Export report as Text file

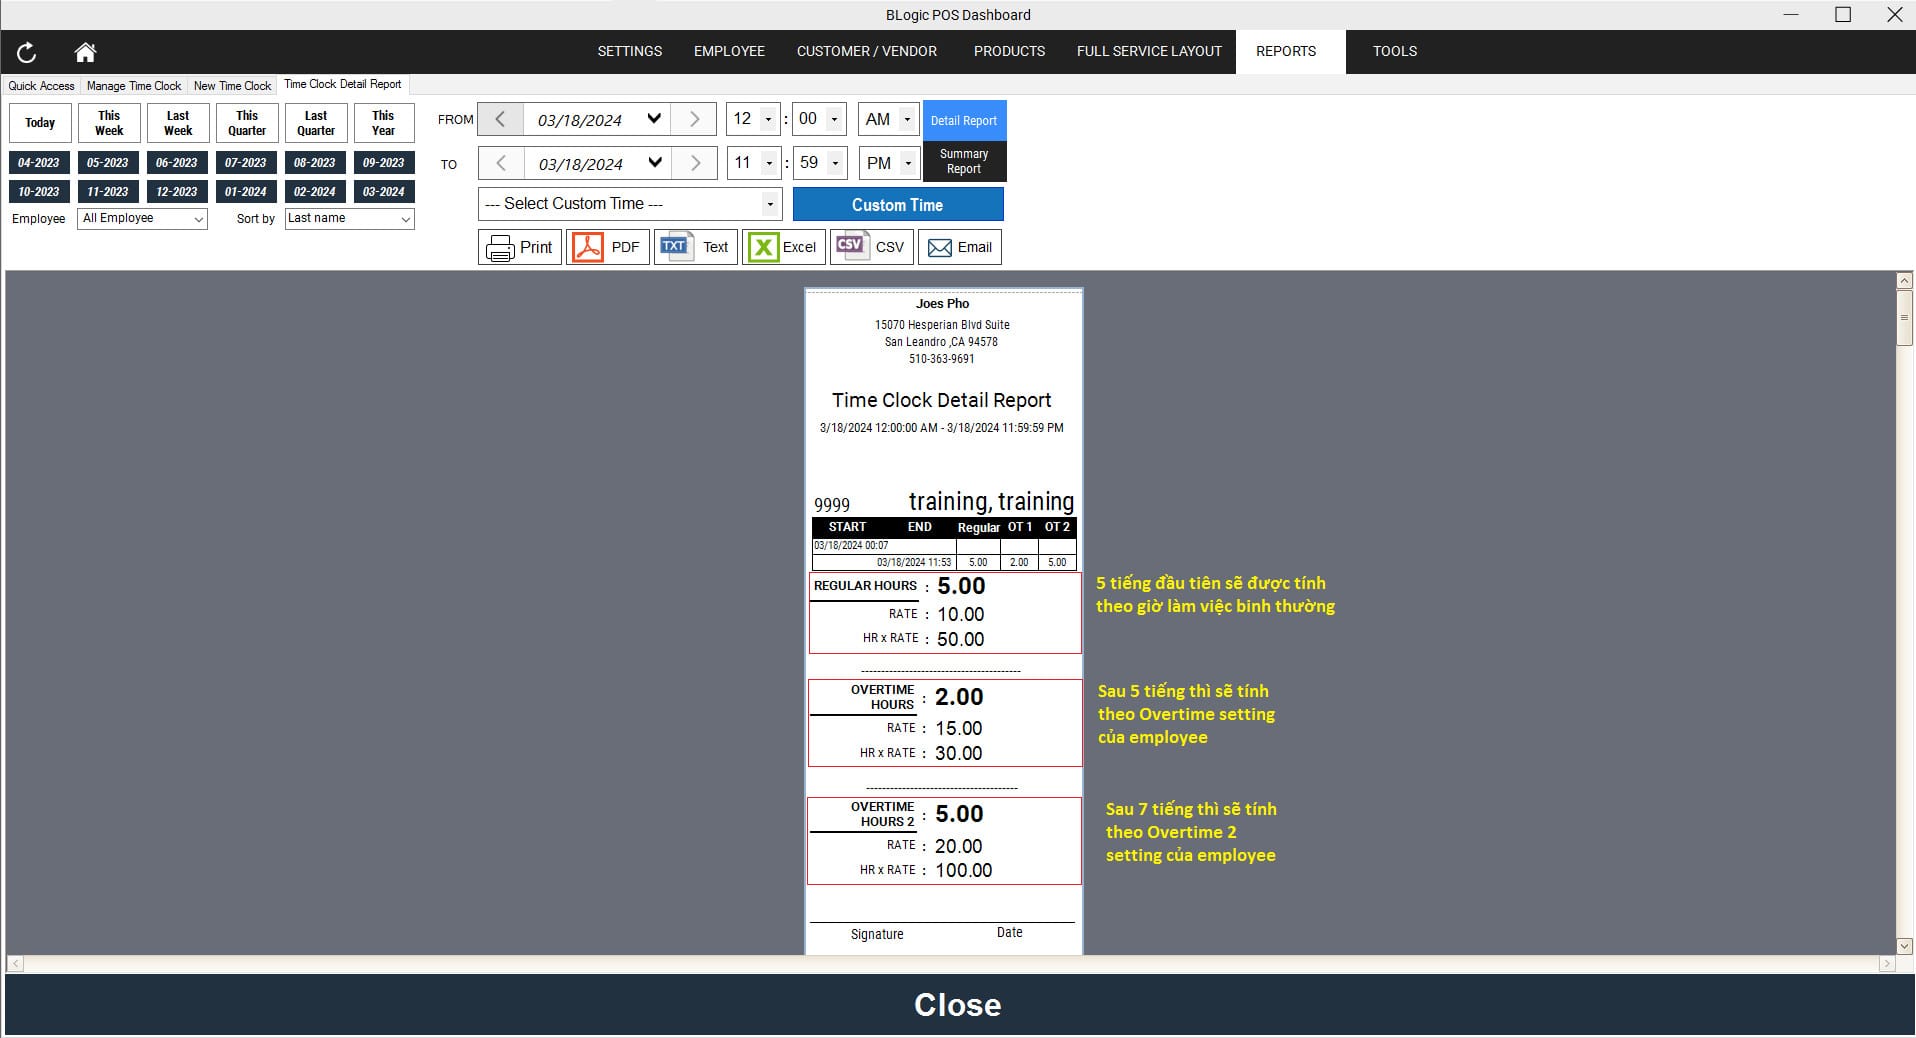pyautogui.click(x=695, y=247)
